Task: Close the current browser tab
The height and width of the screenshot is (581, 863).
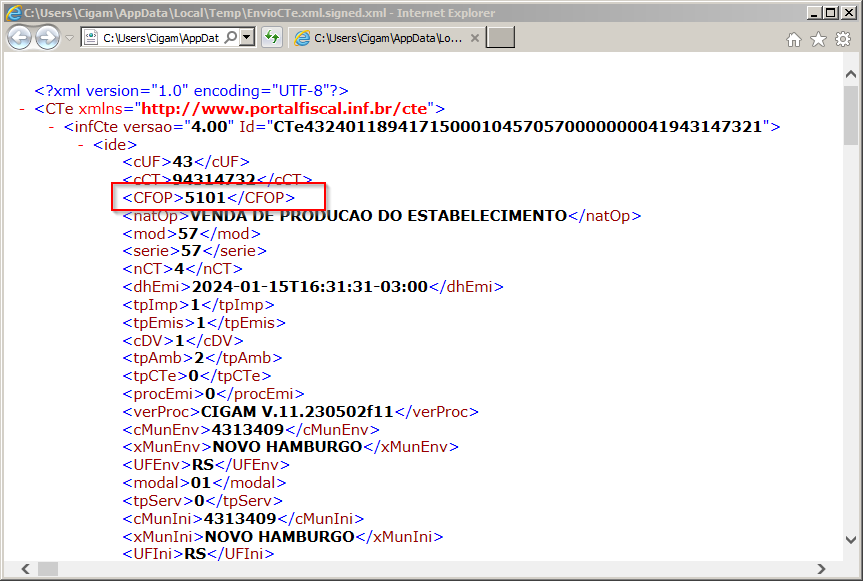Action: point(475,38)
